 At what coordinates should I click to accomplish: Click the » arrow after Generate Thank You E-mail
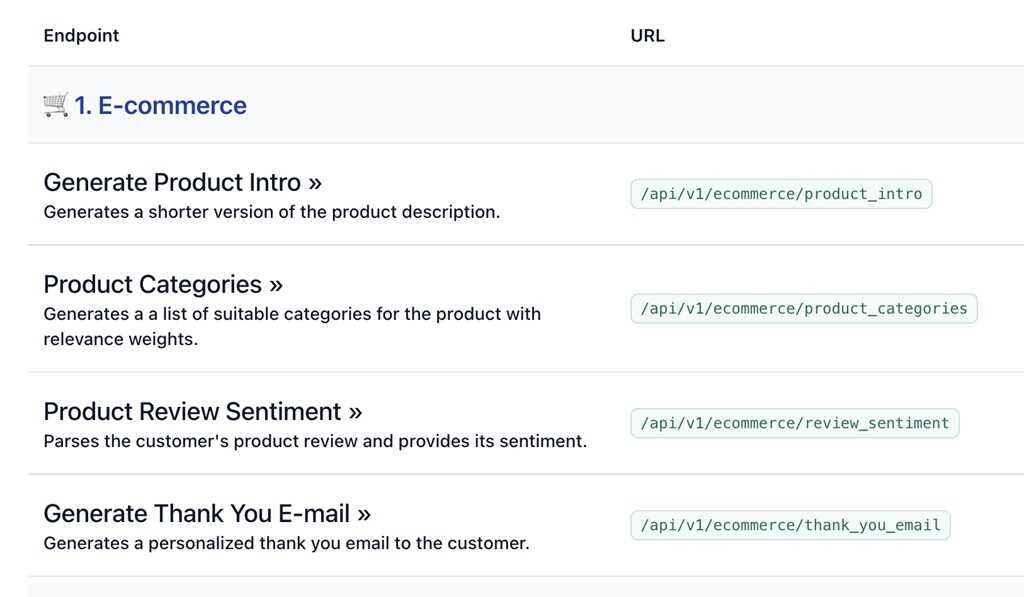364,514
